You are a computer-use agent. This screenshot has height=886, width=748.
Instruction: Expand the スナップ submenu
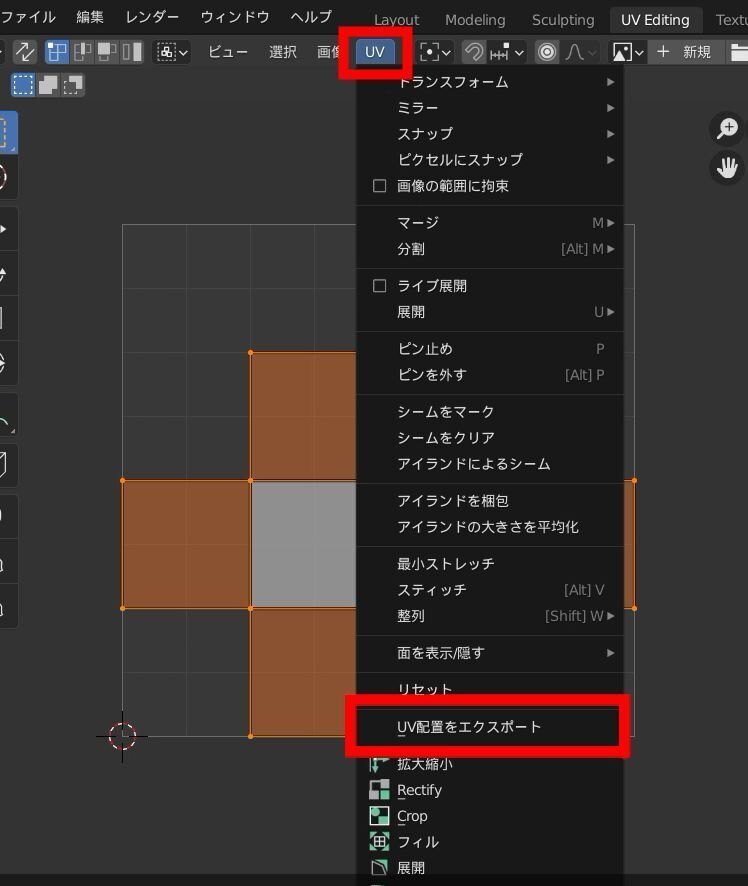[490, 134]
